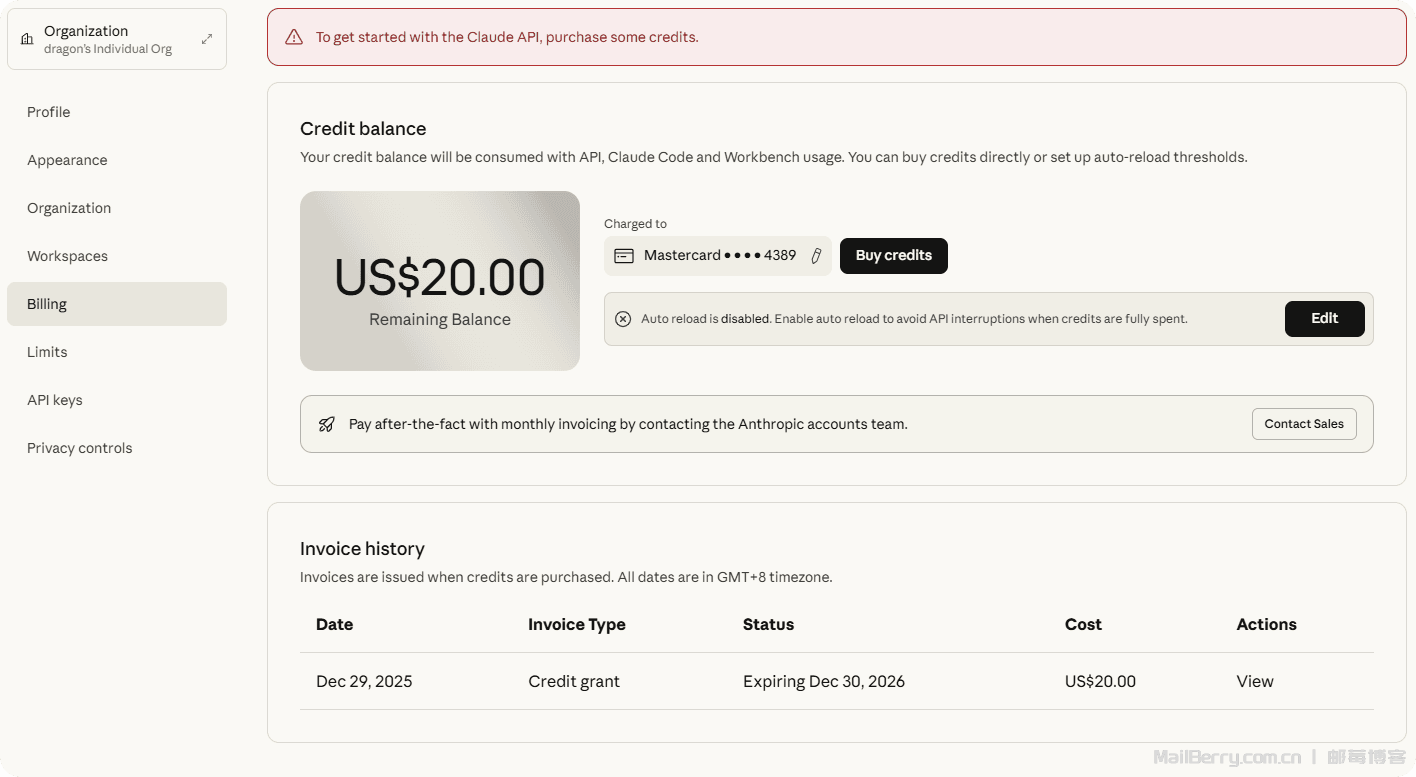Click the rocket icon next to monthly invoicing
The width and height of the screenshot is (1416, 777).
pos(327,424)
